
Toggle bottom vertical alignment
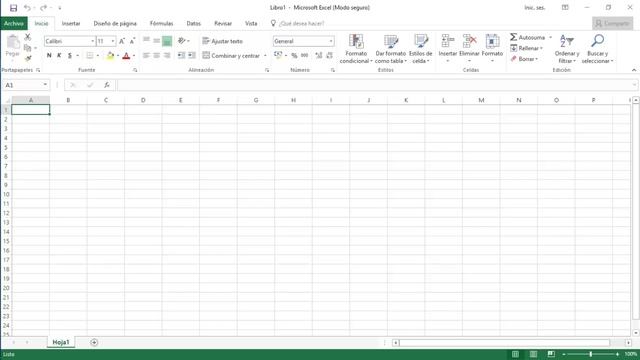167,41
